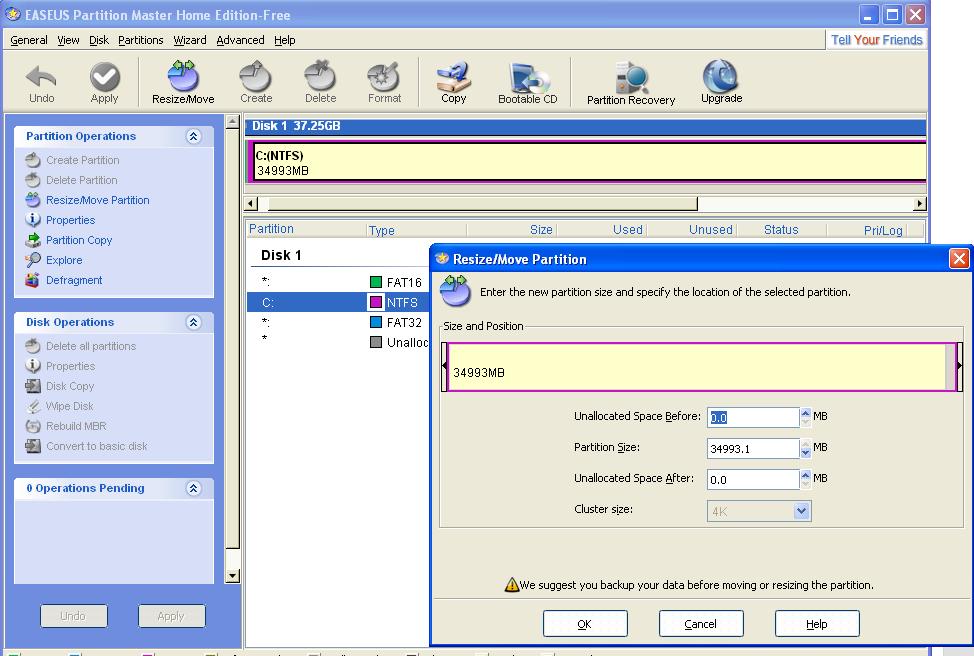Click disk map scroll-right arrow
Viewport: 974px width, 656px height.
(x=920, y=203)
